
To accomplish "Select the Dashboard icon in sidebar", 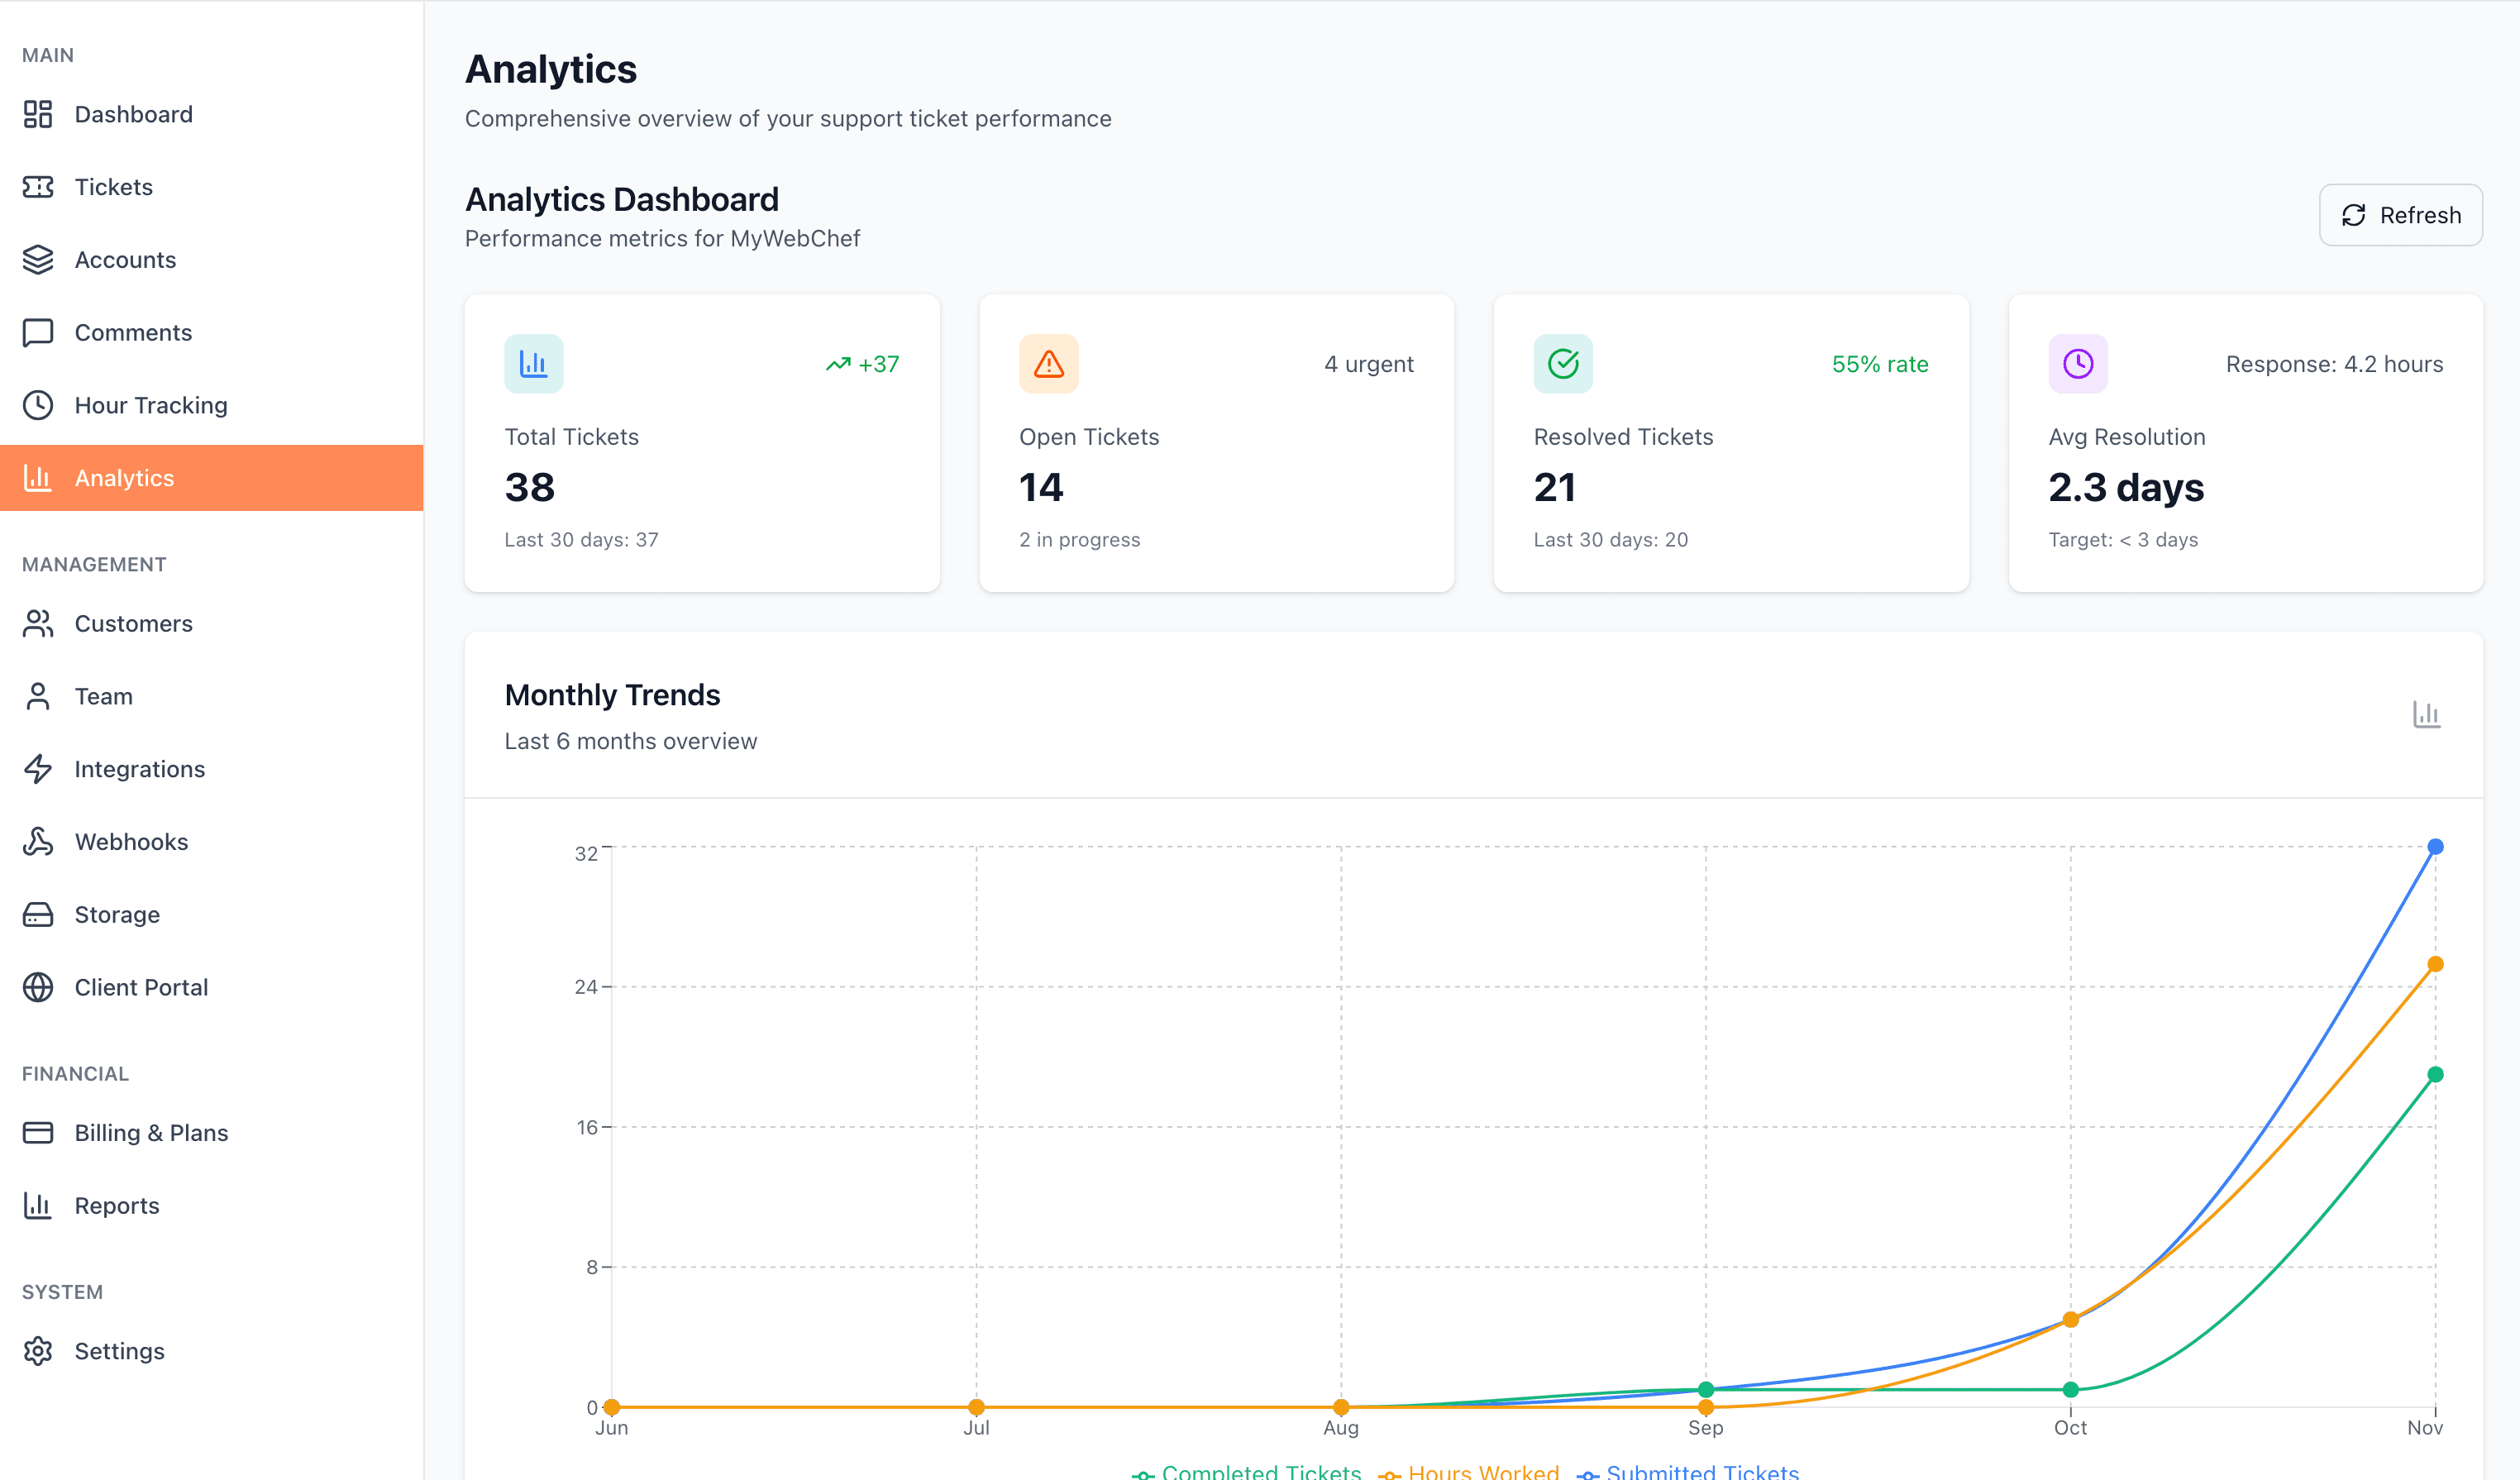I will pyautogui.click(x=38, y=114).
